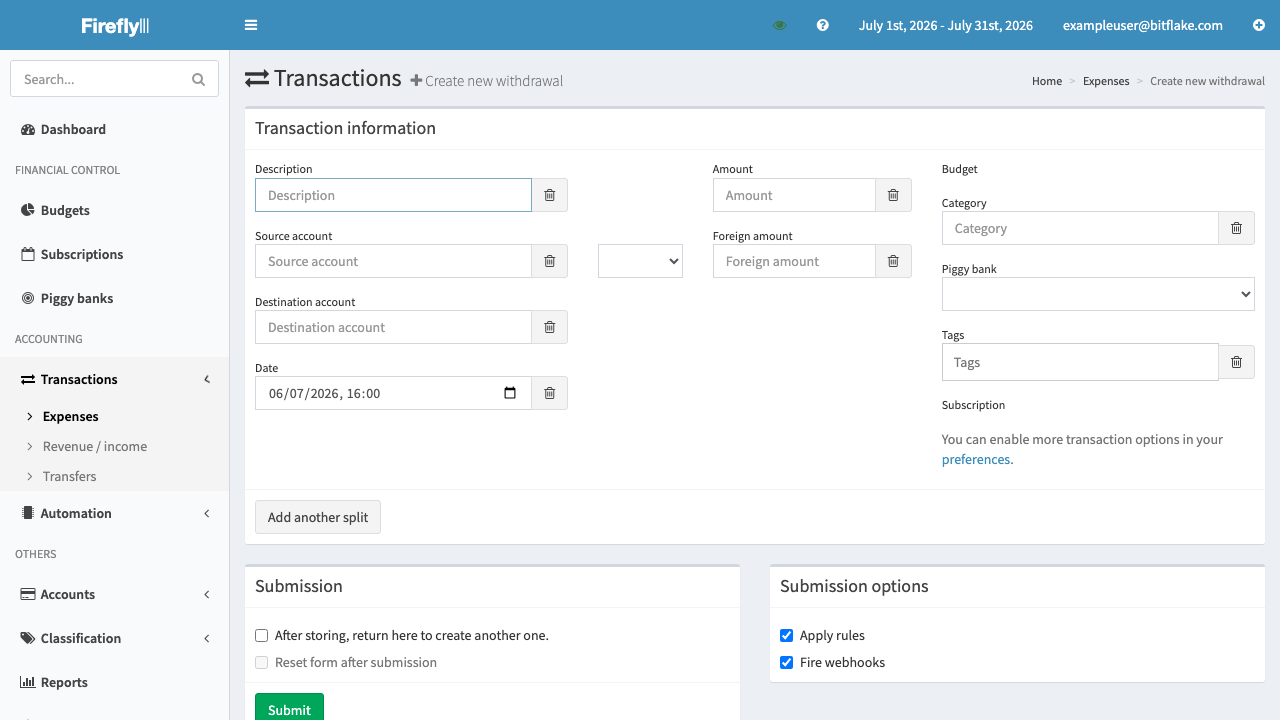Screen dimensions: 1280x720
Task: Click the Home breadcrumb link
Action: (1047, 81)
